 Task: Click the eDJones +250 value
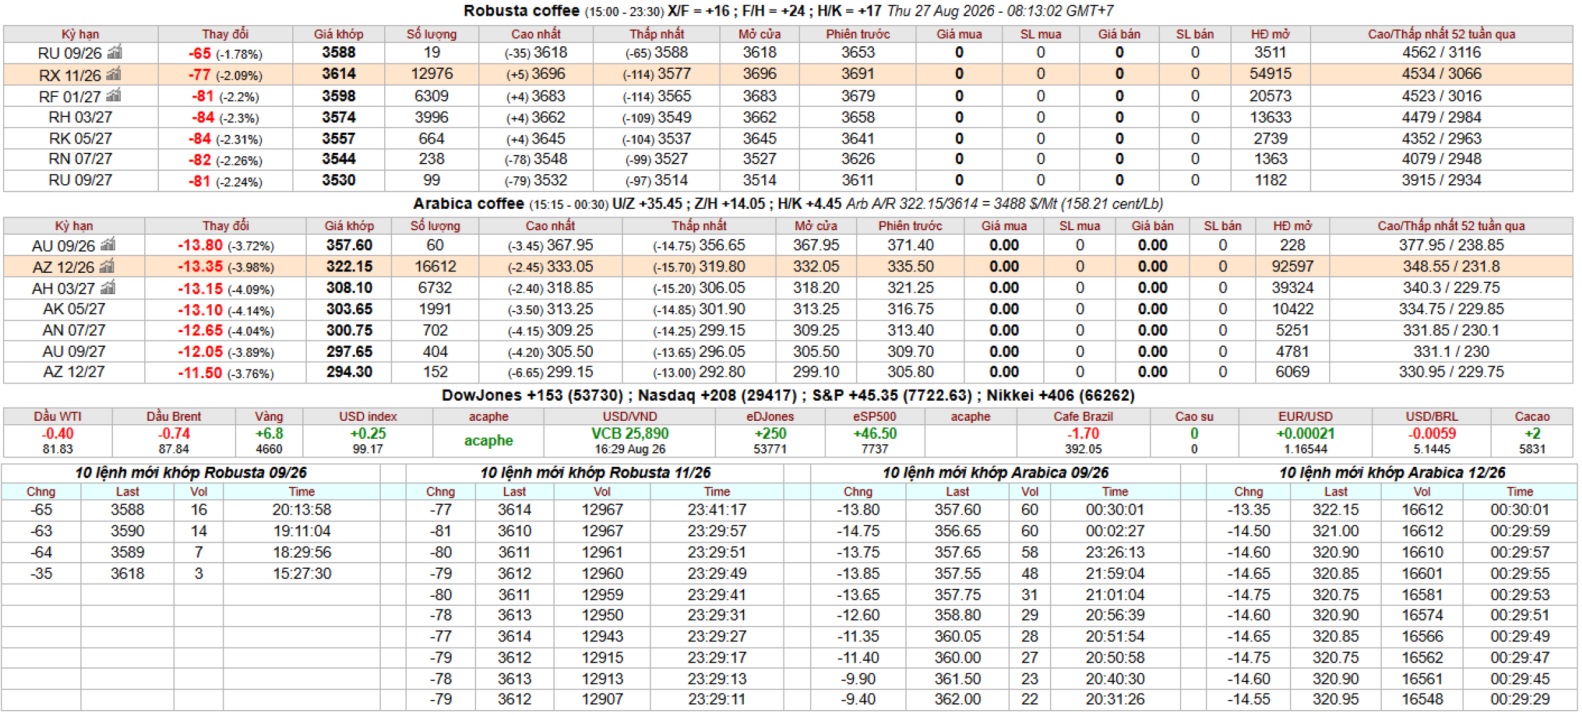tap(770, 434)
